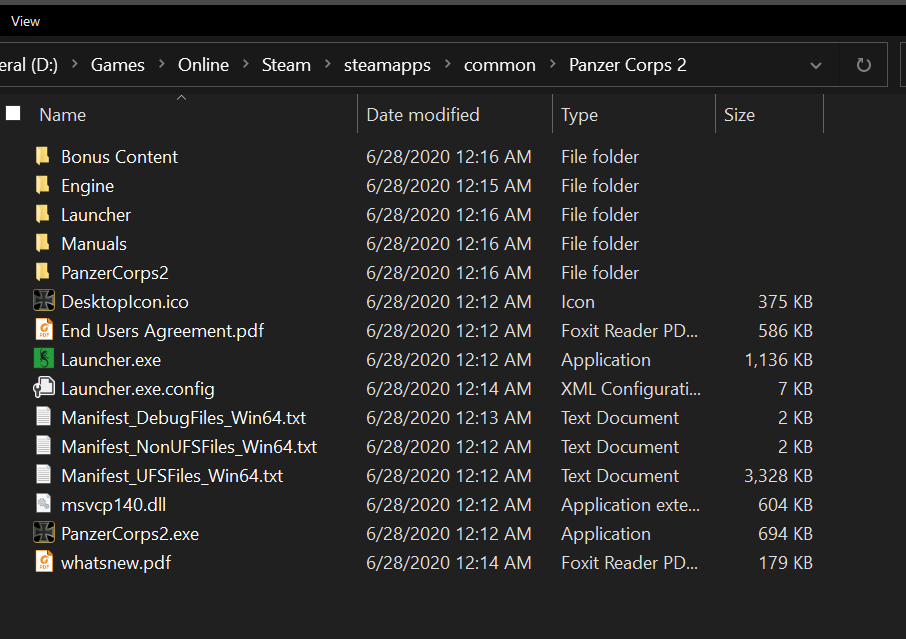The height and width of the screenshot is (639, 906).
Task: Select Manifest_UFSFiles_Win64.txt file name
Action: pos(172,475)
